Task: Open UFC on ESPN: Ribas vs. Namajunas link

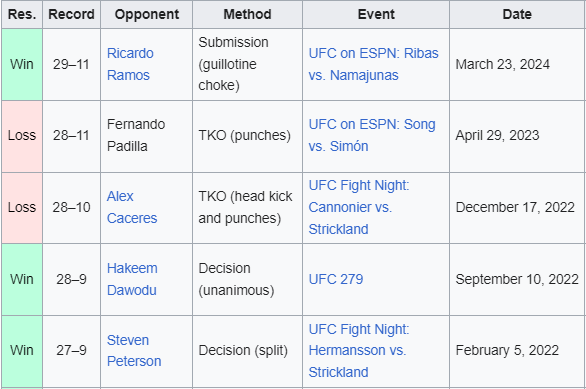Action: click(373, 64)
